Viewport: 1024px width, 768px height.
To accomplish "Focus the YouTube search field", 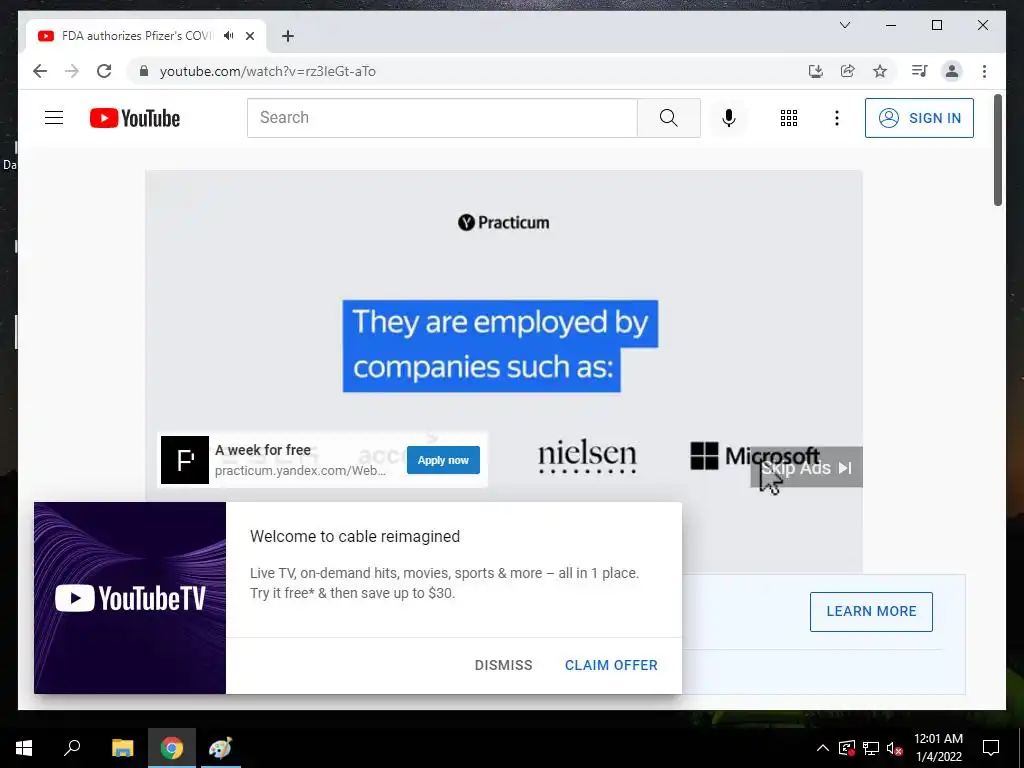I will [x=442, y=118].
